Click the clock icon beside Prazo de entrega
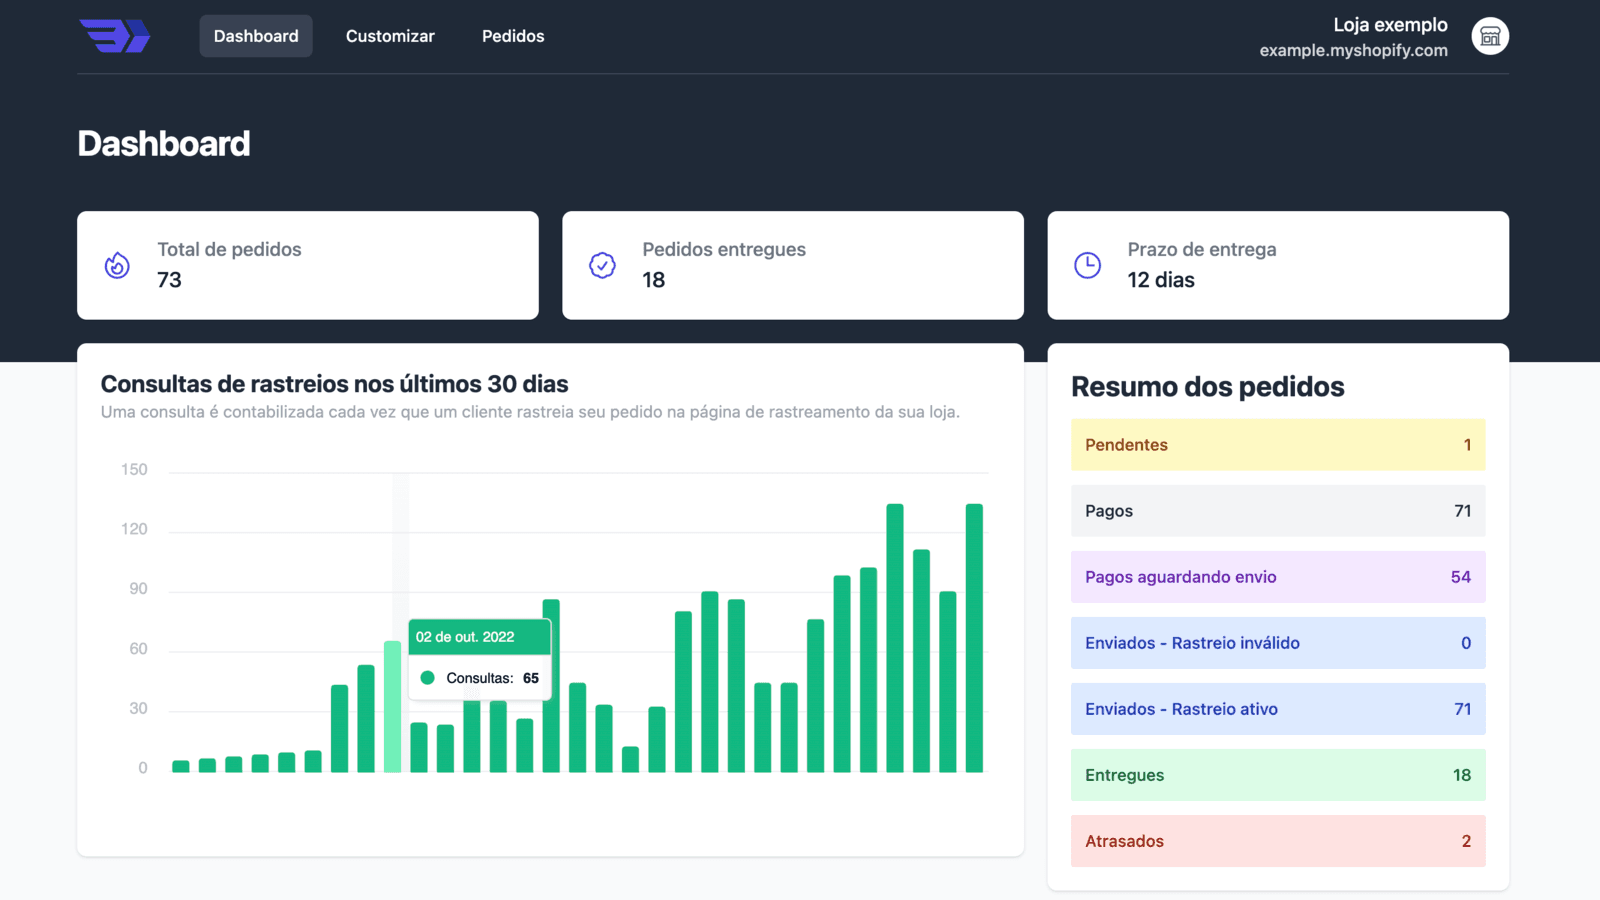The image size is (1600, 900). 1087,265
